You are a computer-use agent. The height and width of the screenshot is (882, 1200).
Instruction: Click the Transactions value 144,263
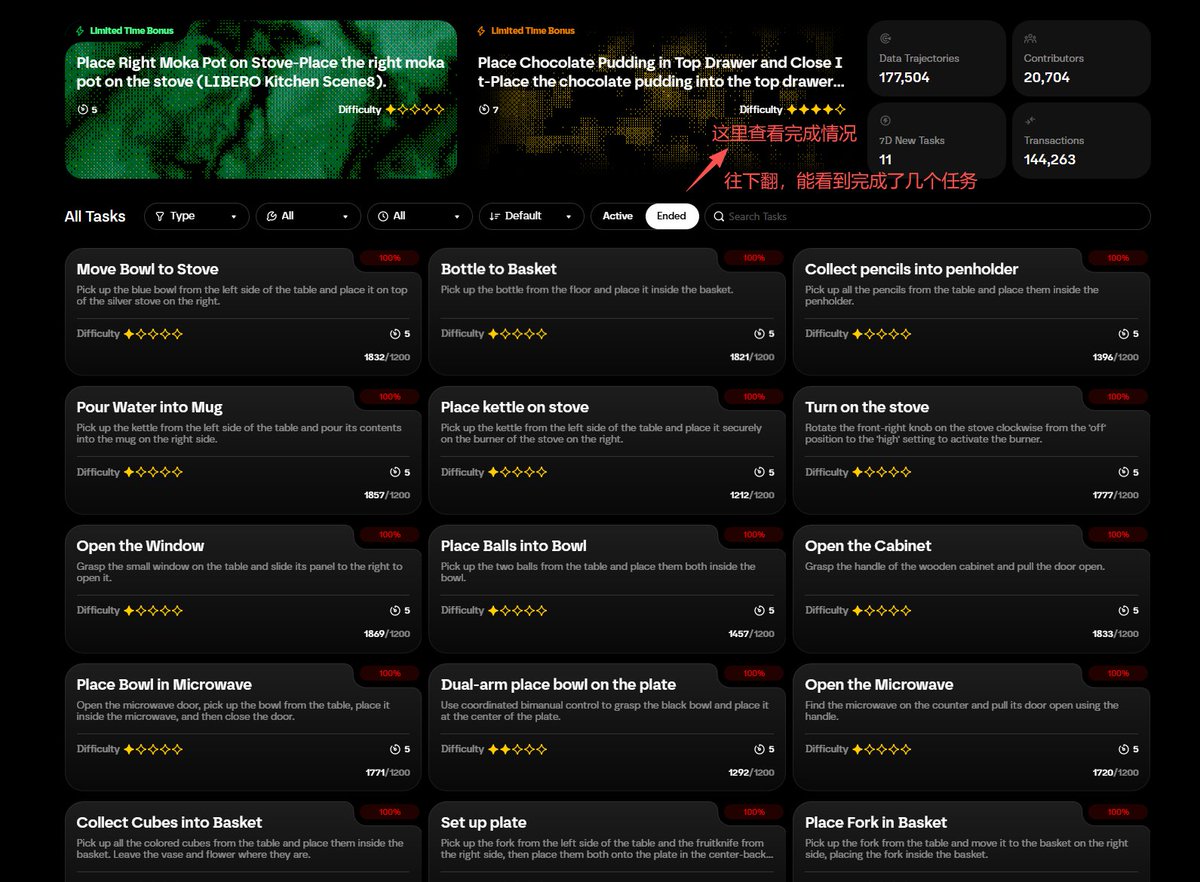[1049, 159]
